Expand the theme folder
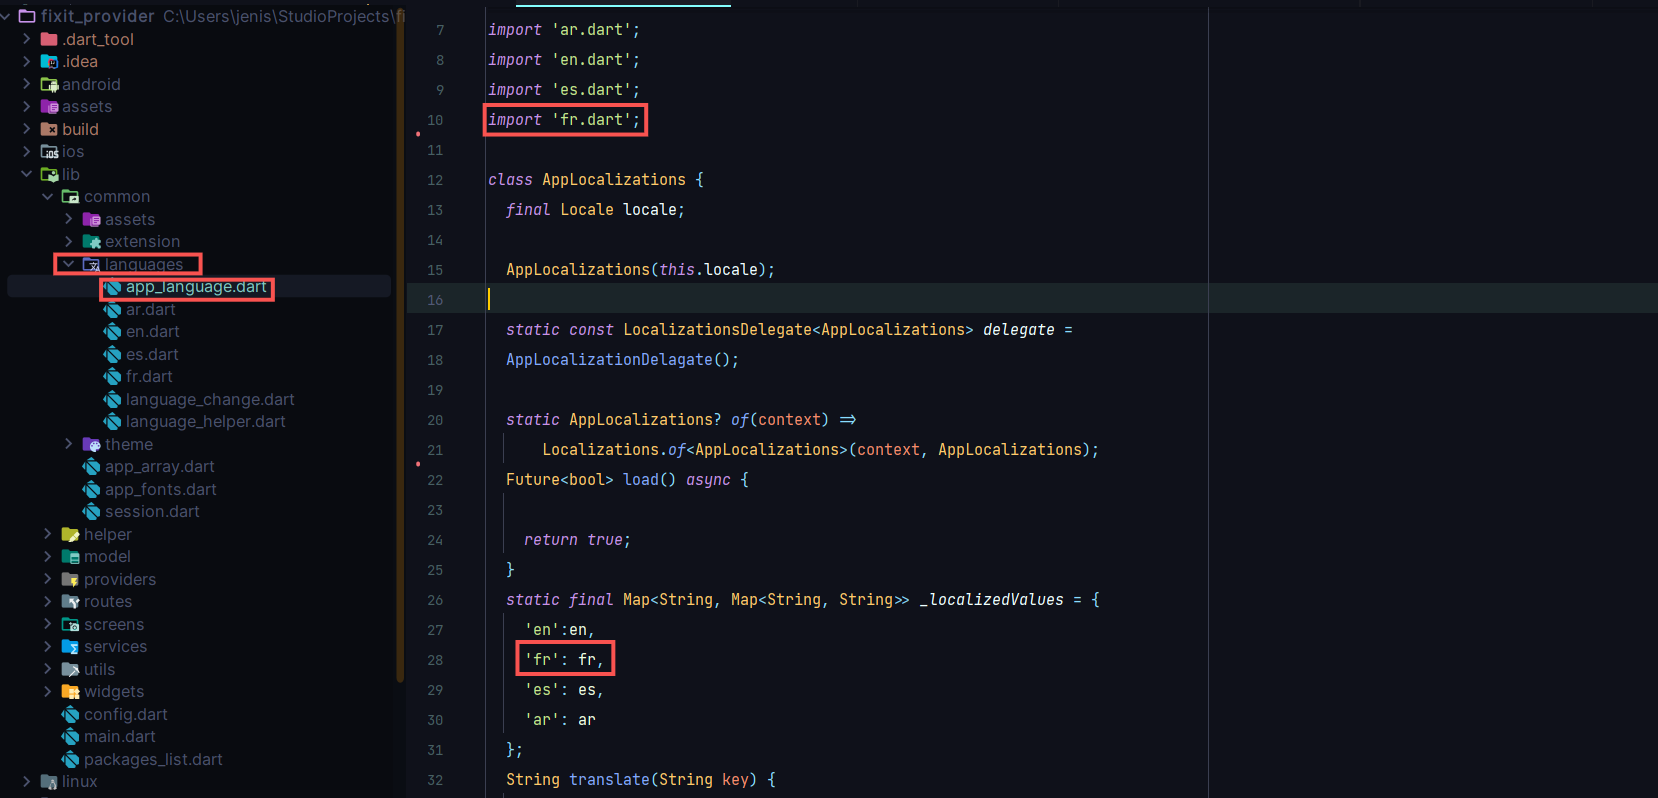Image resolution: width=1658 pixels, height=798 pixels. (68, 444)
